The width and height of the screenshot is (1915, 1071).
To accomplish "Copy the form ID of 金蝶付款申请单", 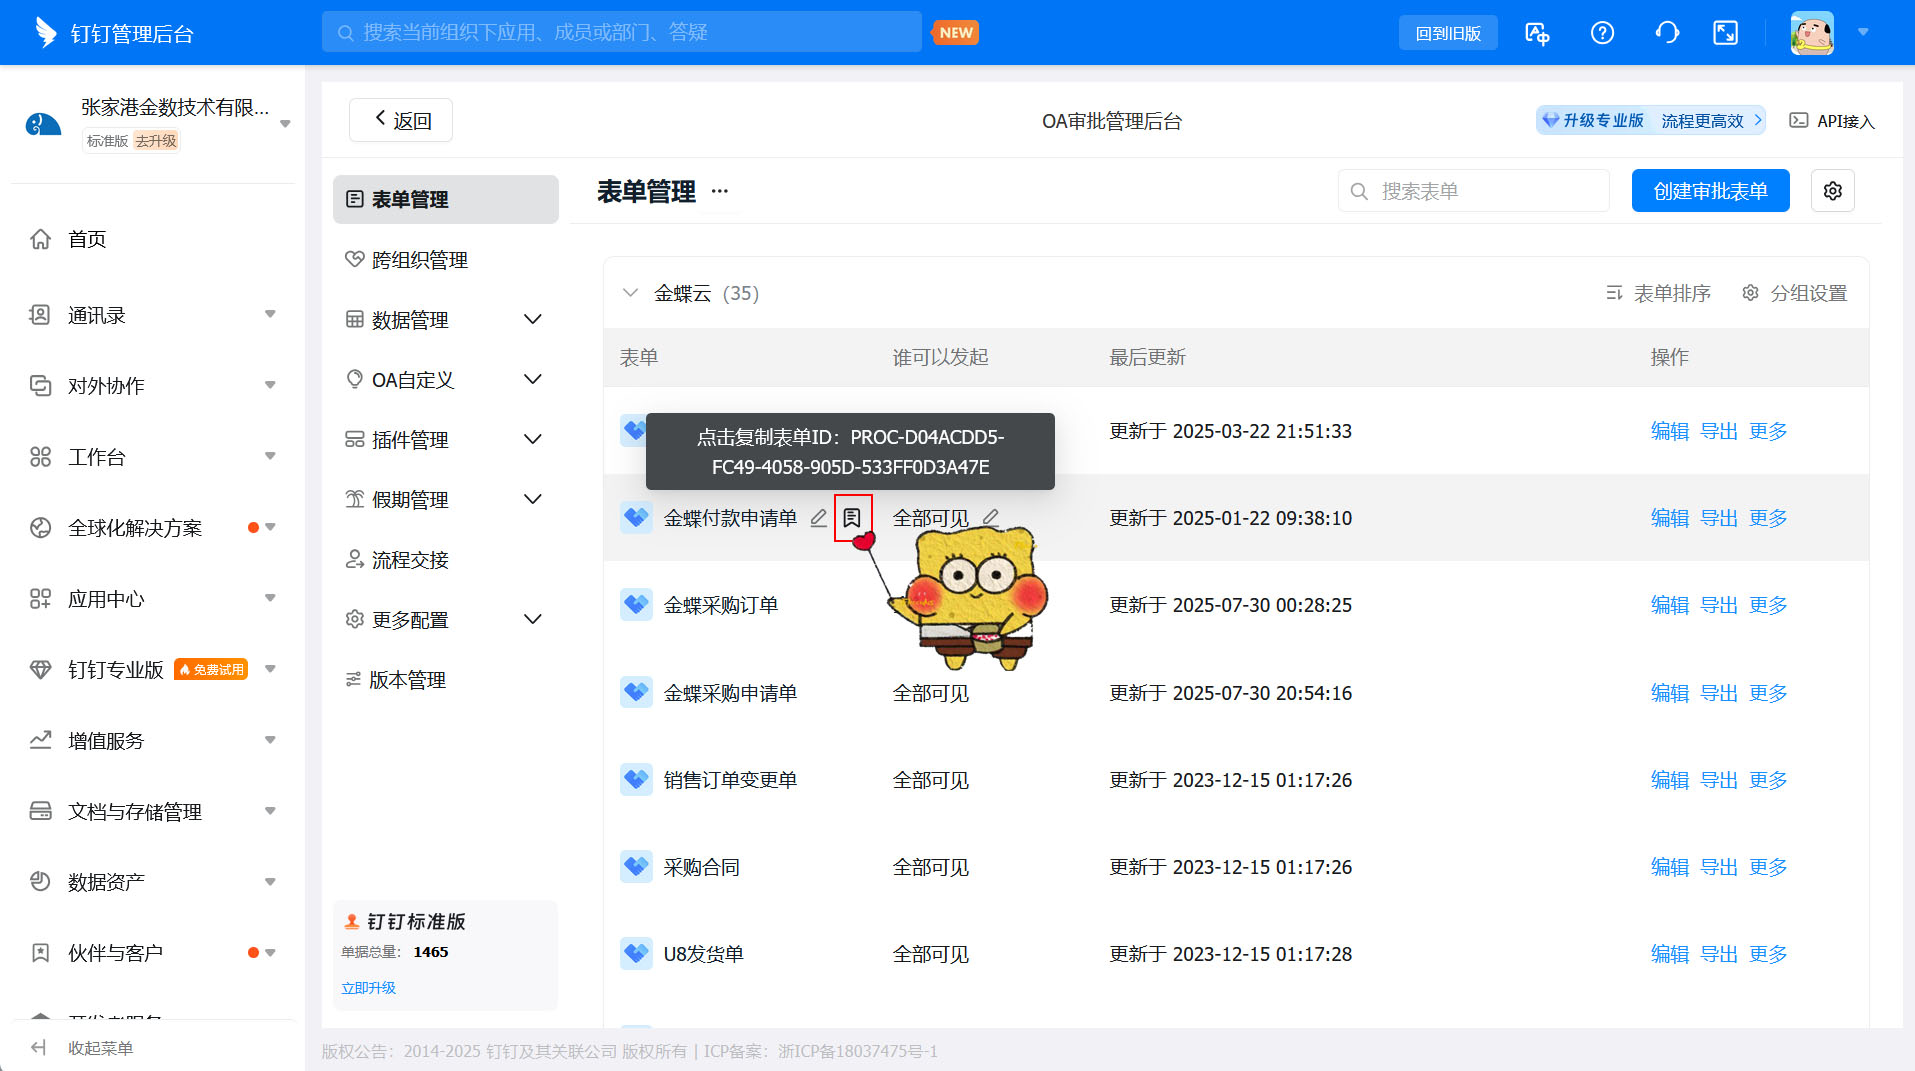I will pyautogui.click(x=853, y=517).
